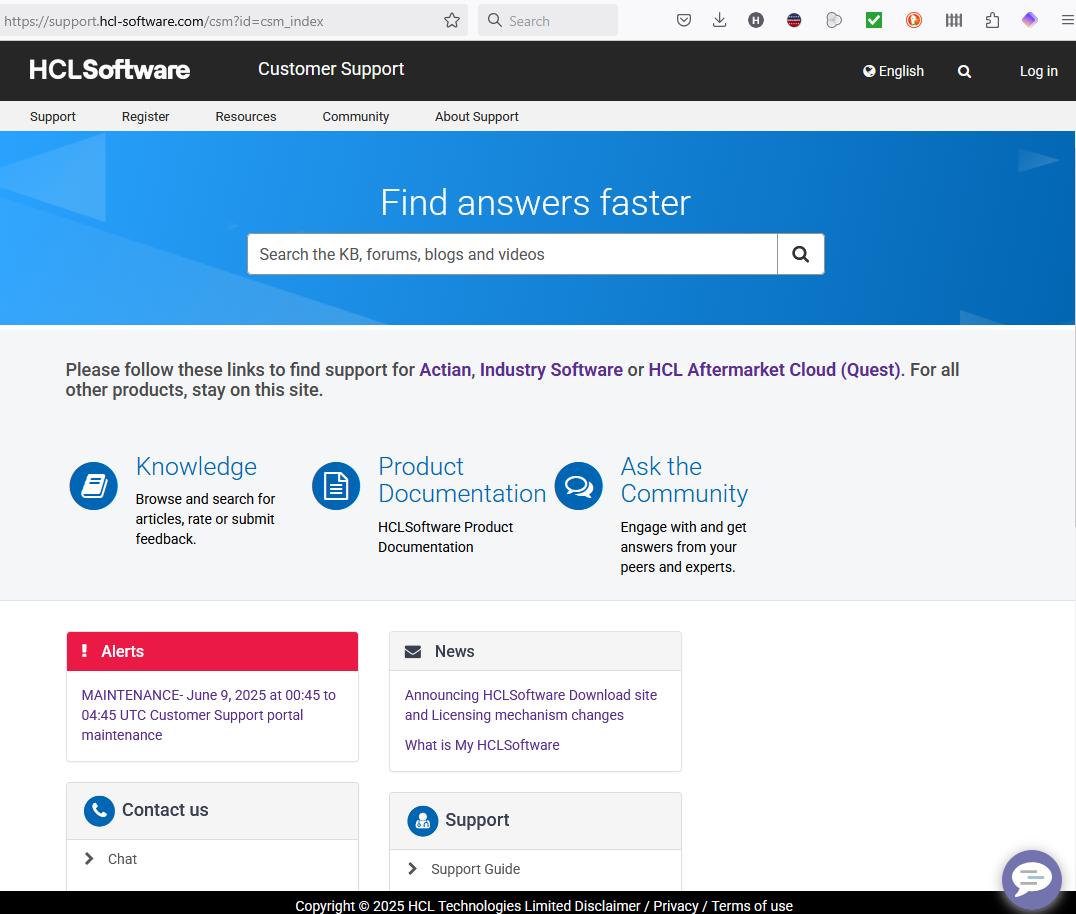Open the What is My HCLSoftware article

coord(482,745)
